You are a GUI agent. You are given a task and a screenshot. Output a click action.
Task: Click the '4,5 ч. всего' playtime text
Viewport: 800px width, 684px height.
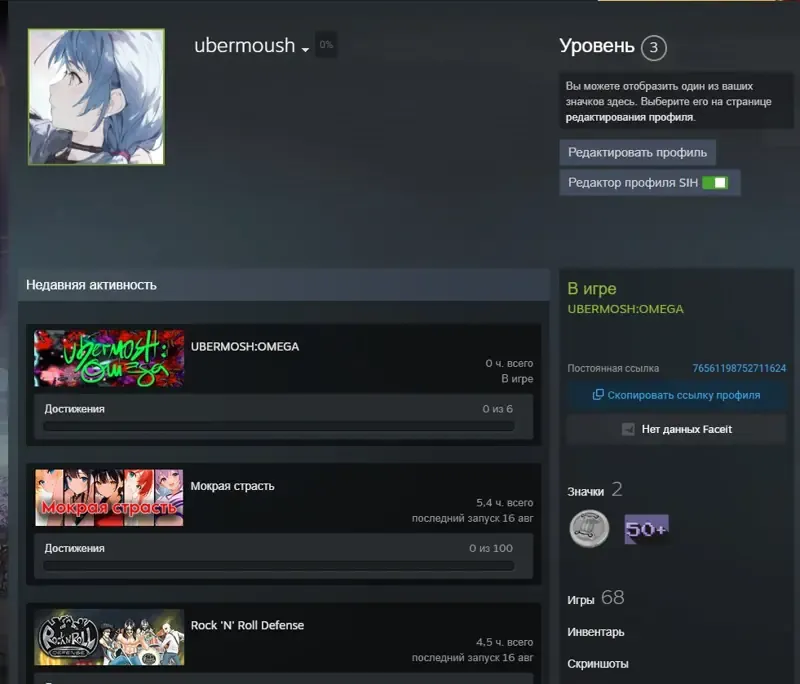505,642
